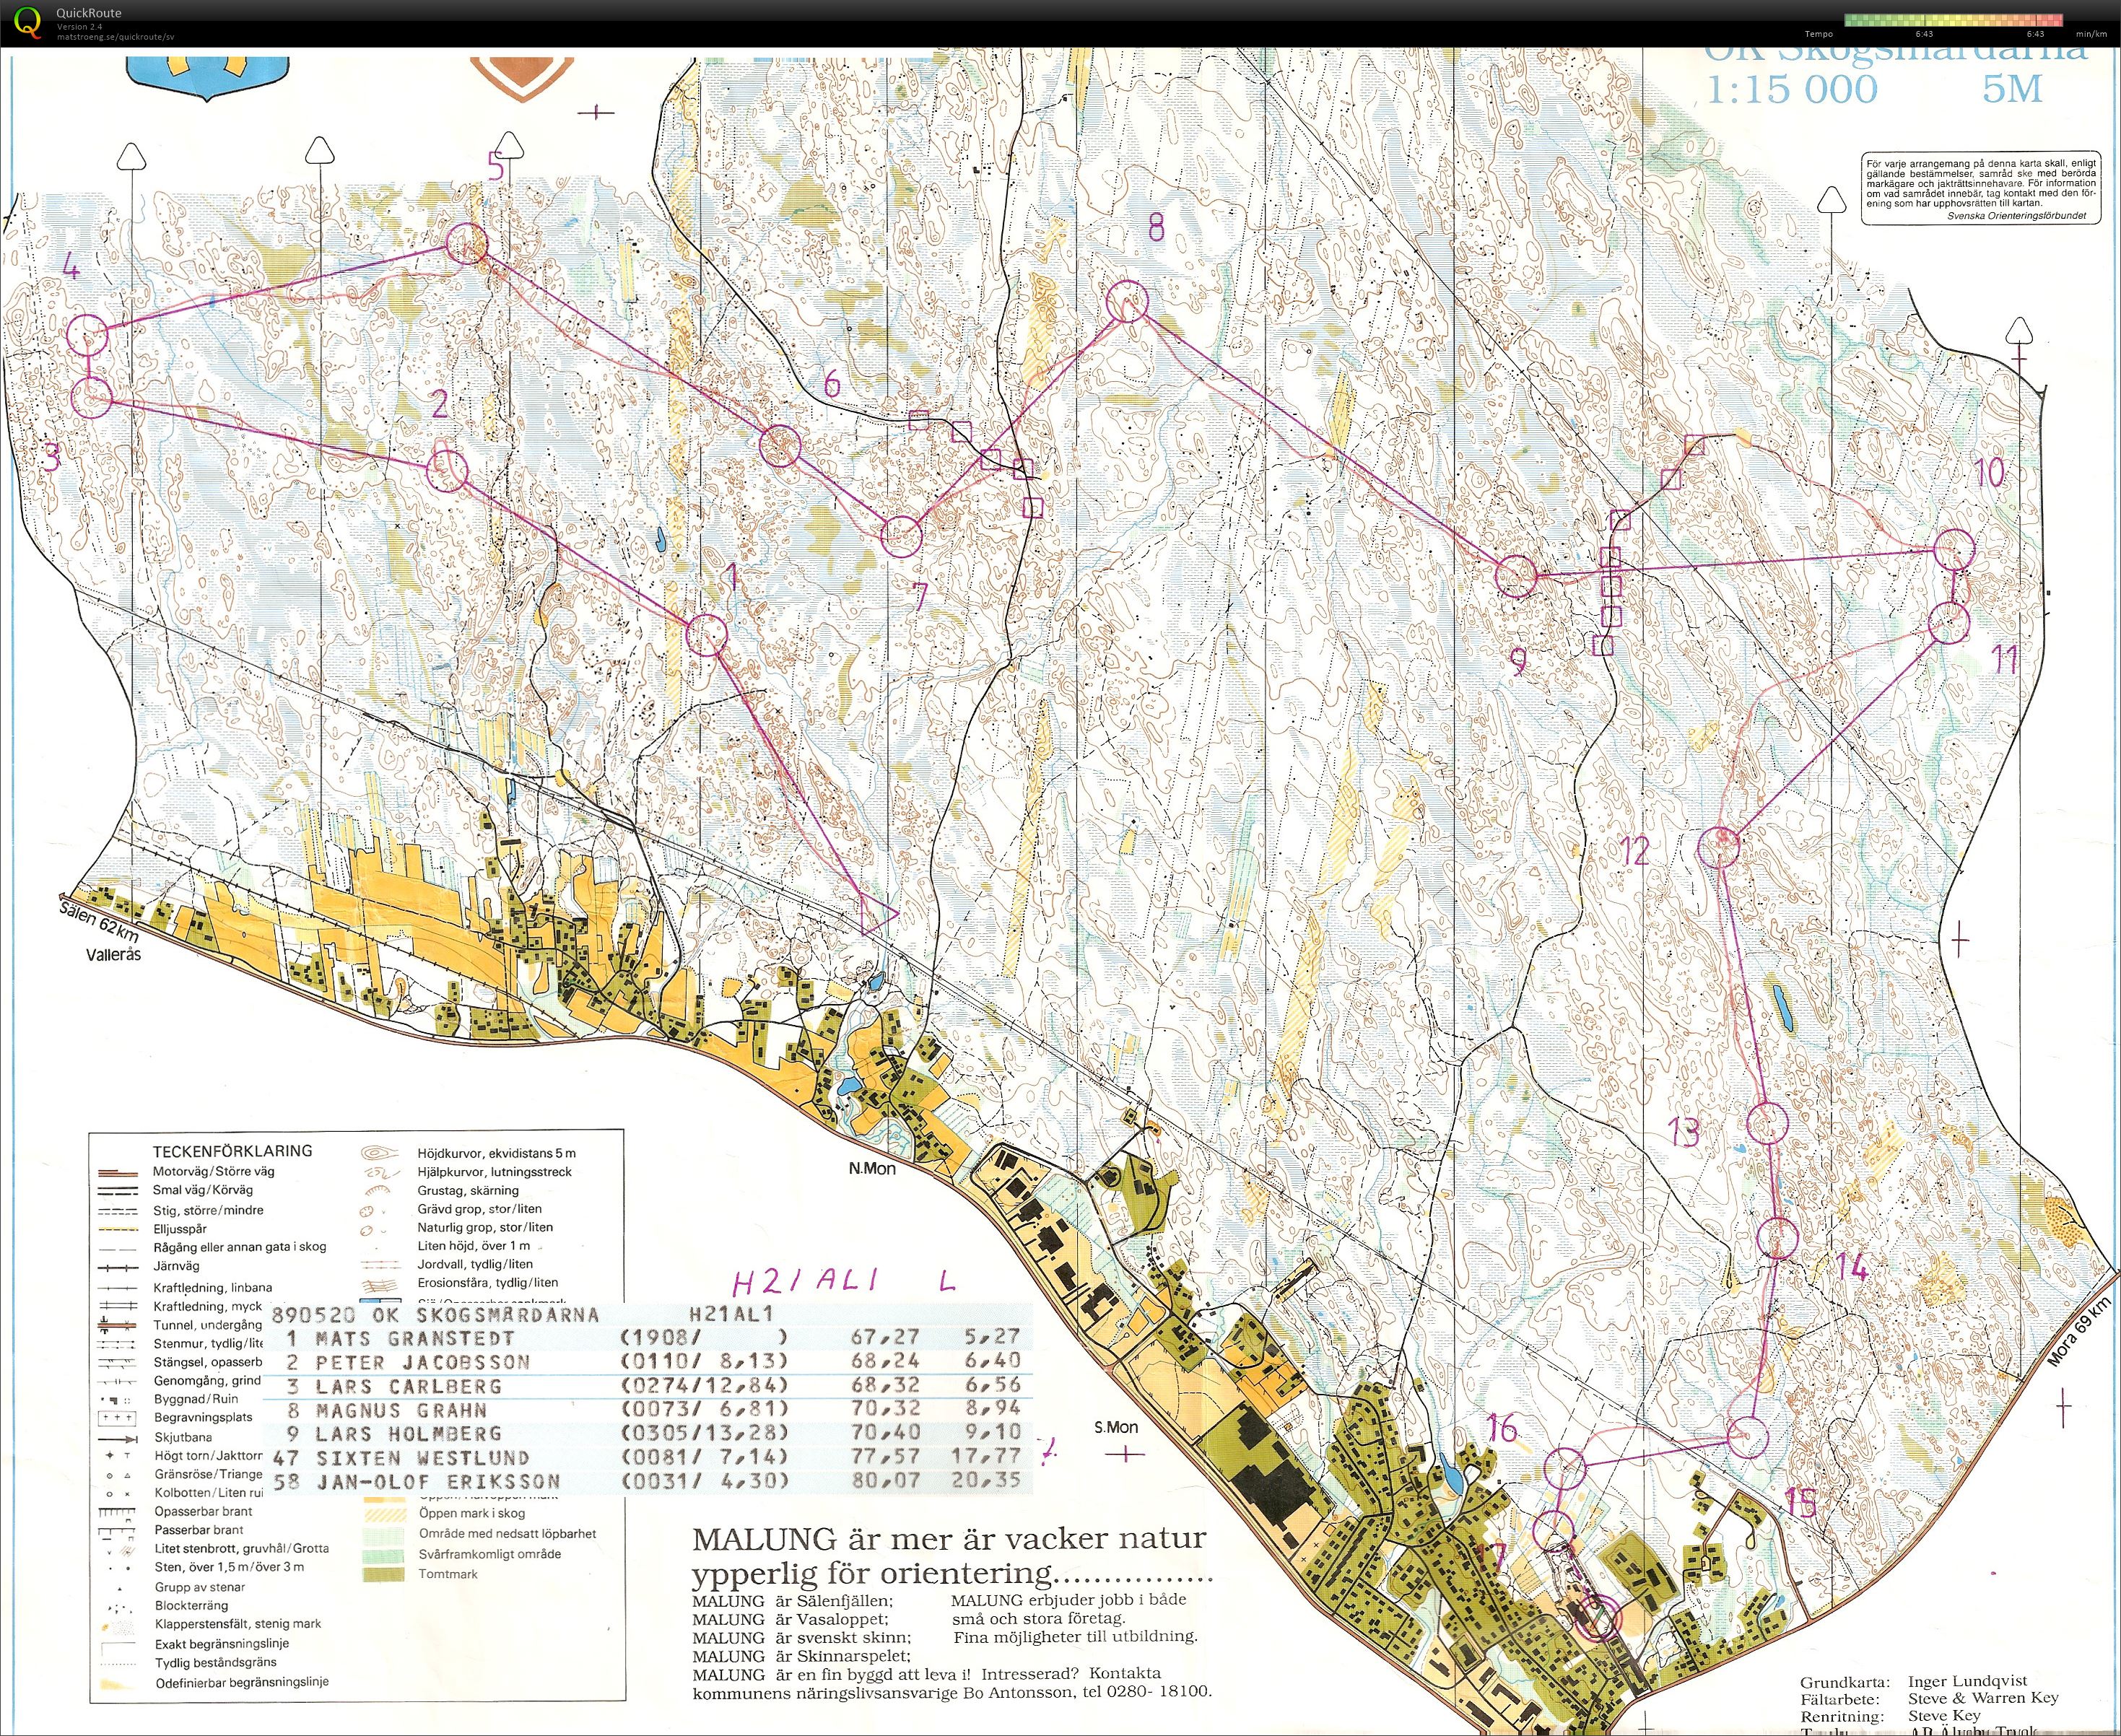Click control circle 8 on the map
Image resolution: width=2121 pixels, height=1736 pixels.
click(x=1127, y=301)
